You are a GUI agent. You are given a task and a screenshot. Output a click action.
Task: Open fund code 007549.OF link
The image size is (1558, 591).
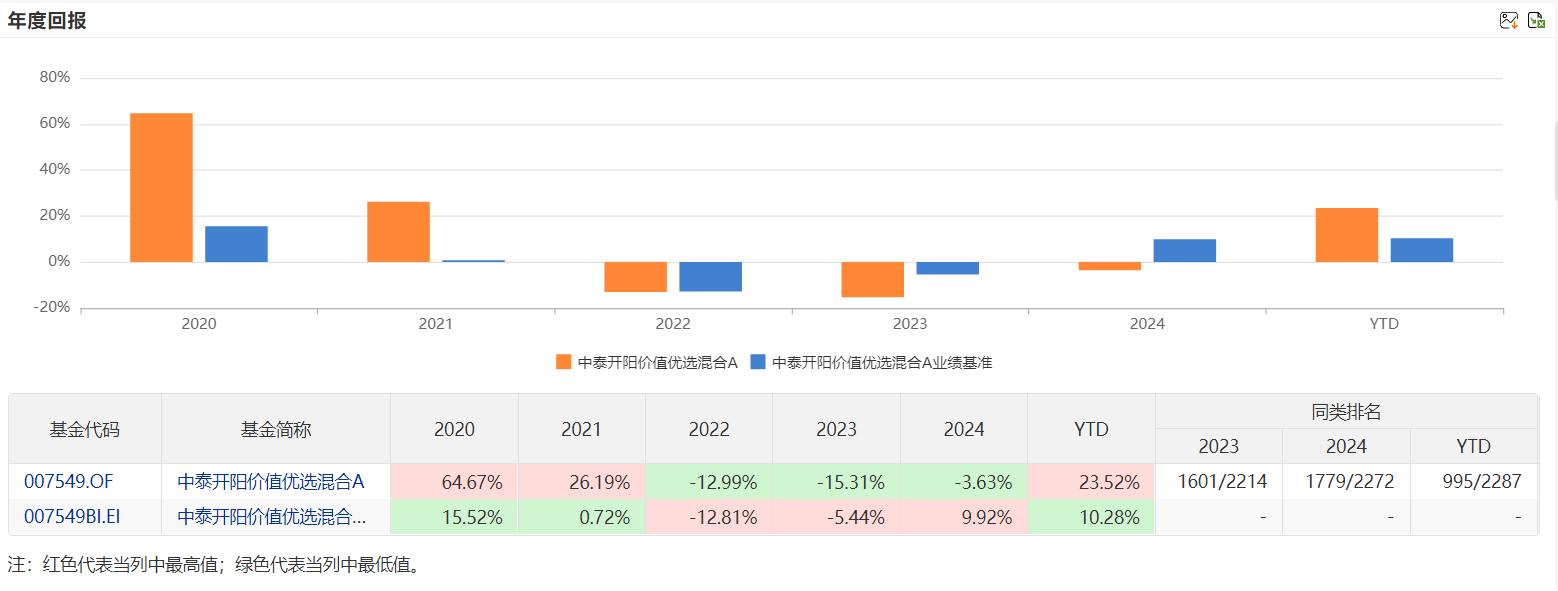click(69, 482)
